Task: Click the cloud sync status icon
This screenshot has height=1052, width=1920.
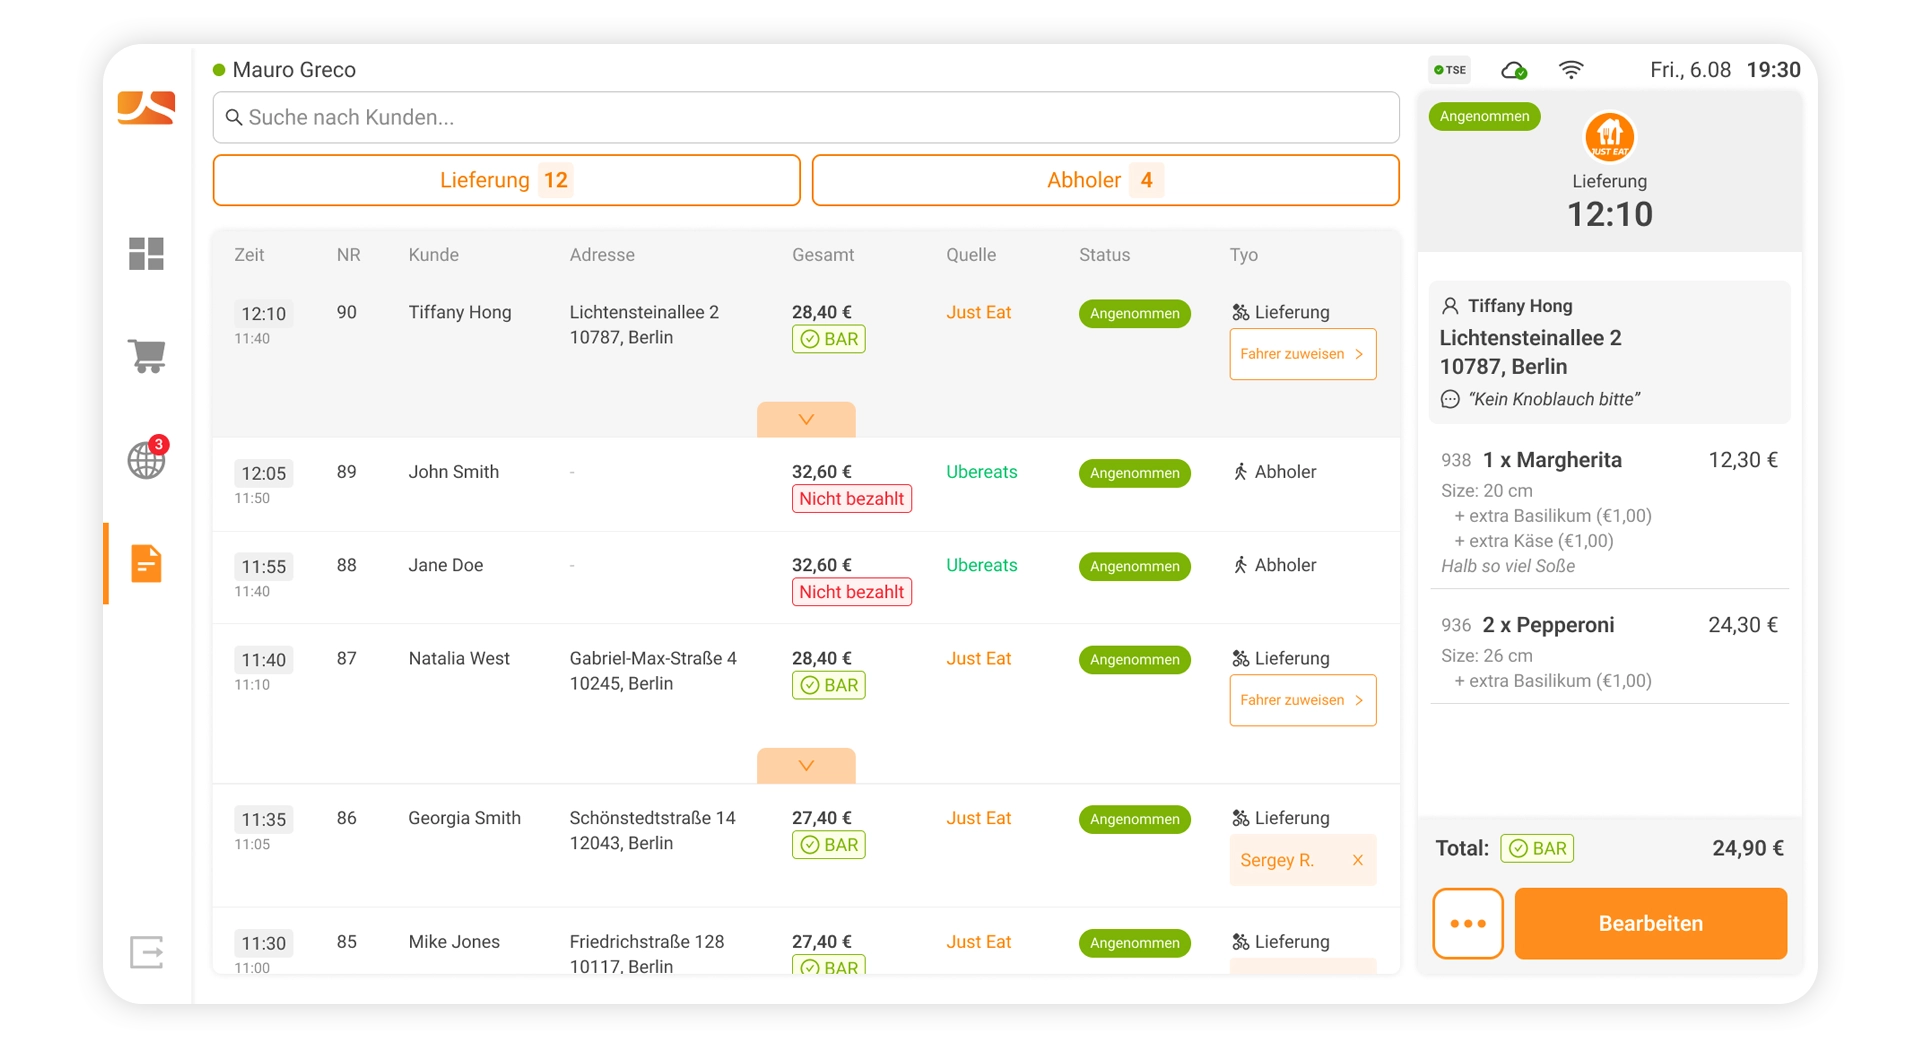Action: pos(1514,70)
